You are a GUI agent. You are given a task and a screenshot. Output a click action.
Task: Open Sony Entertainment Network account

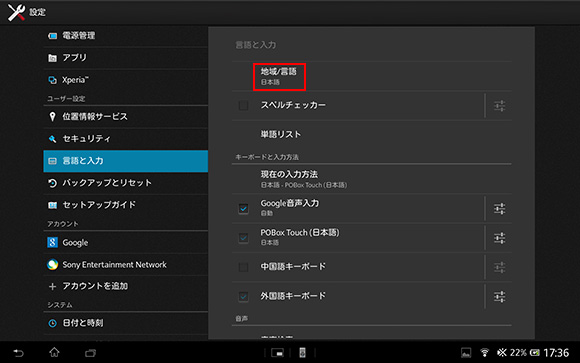[x=125, y=265]
